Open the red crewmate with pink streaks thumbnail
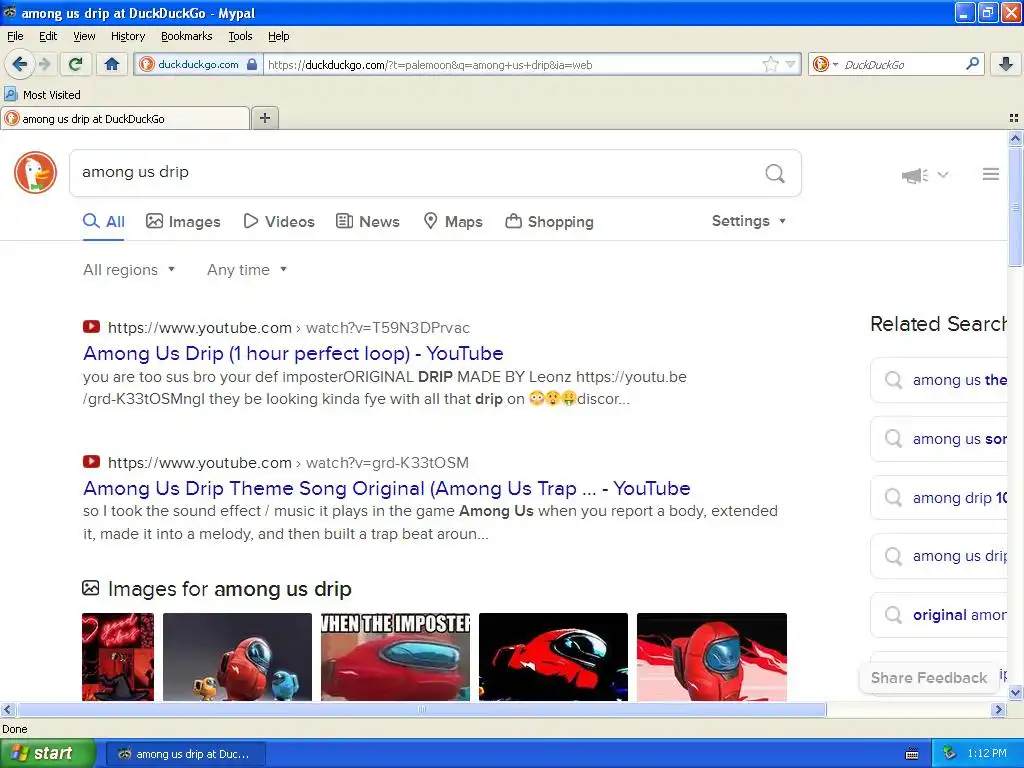 coord(712,656)
